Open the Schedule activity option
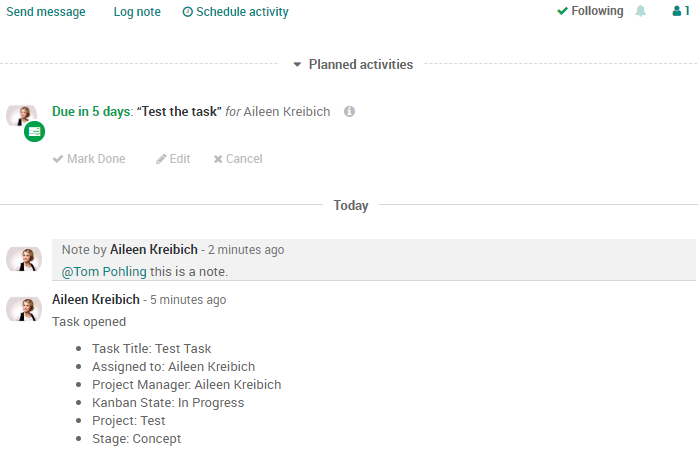 tap(235, 12)
